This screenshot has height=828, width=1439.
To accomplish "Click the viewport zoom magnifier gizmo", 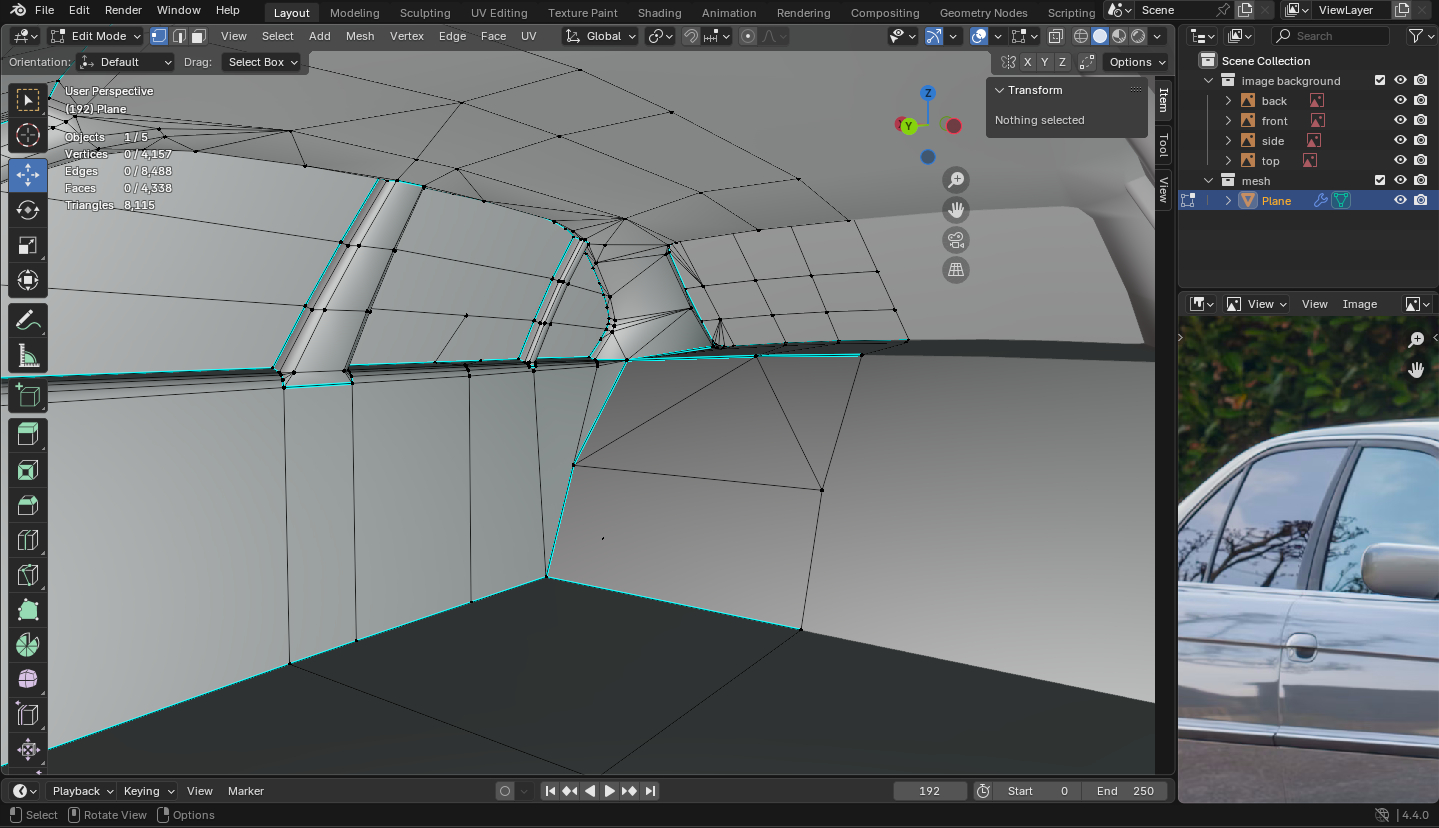I will (x=956, y=180).
